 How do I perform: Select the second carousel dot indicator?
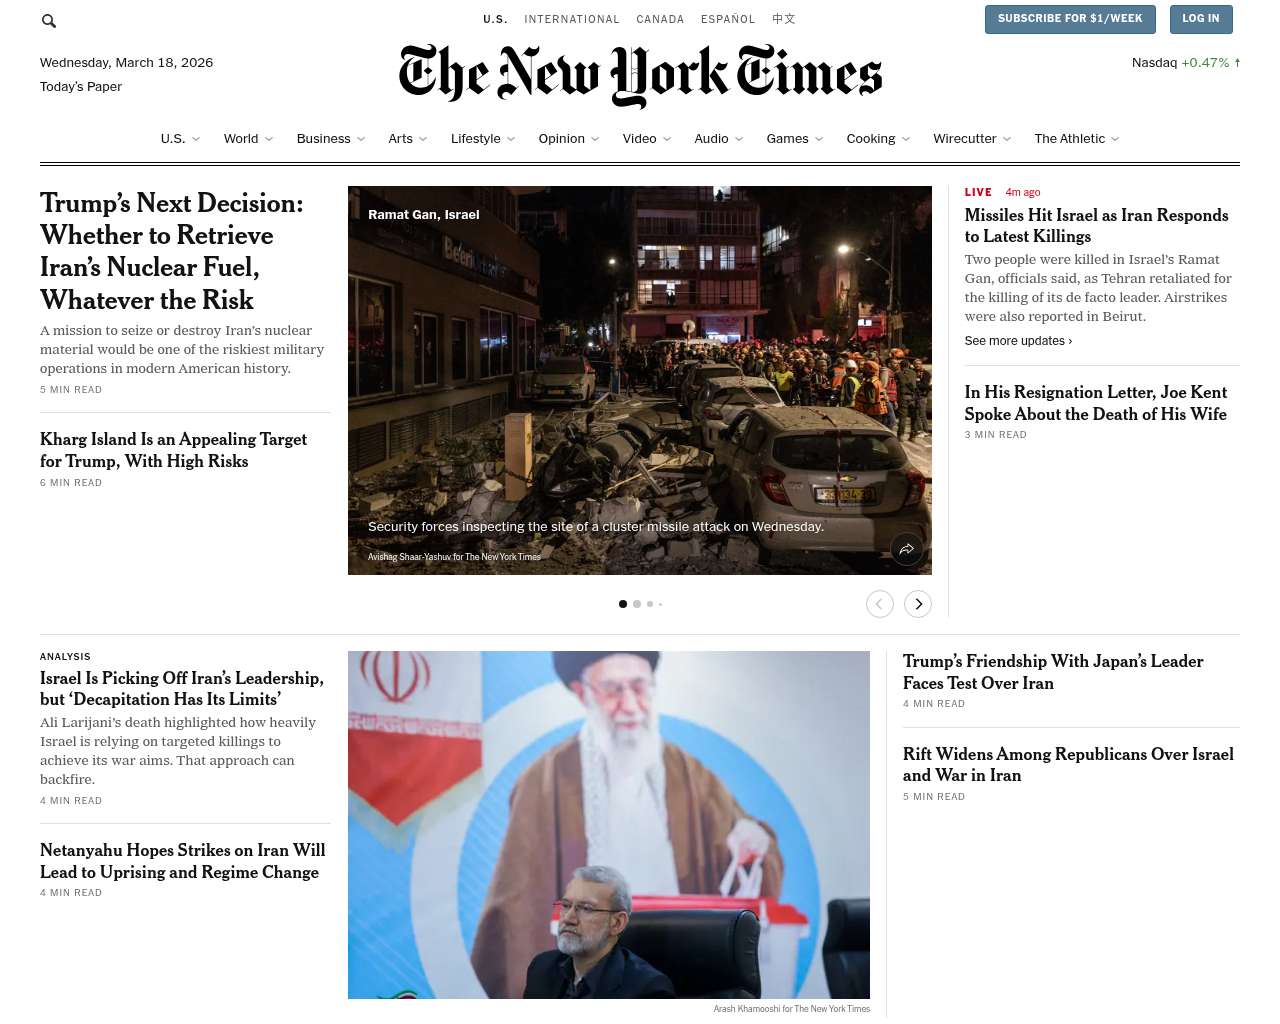coord(637,604)
